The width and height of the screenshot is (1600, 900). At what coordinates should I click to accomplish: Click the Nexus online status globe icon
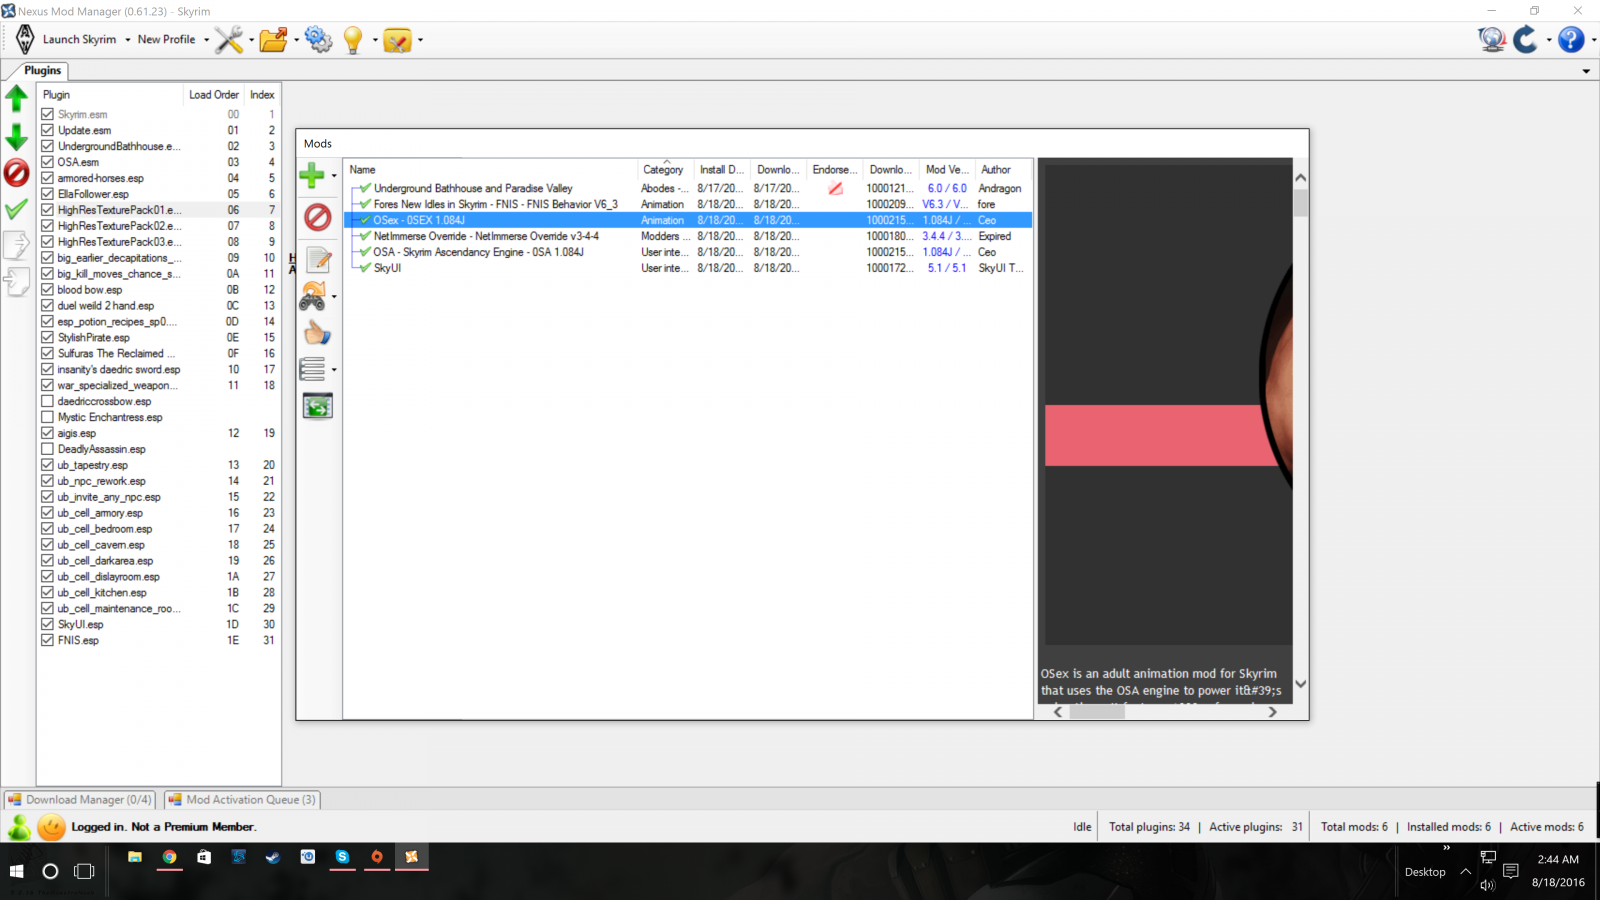point(1492,40)
